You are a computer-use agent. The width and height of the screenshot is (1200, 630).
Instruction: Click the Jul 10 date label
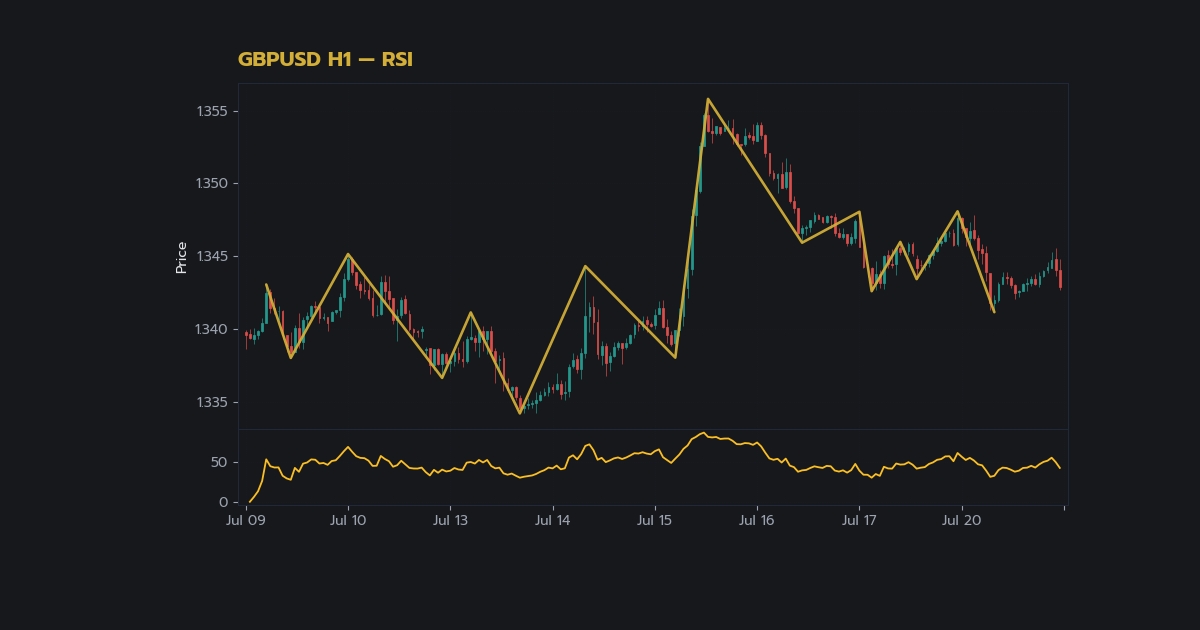[347, 521]
